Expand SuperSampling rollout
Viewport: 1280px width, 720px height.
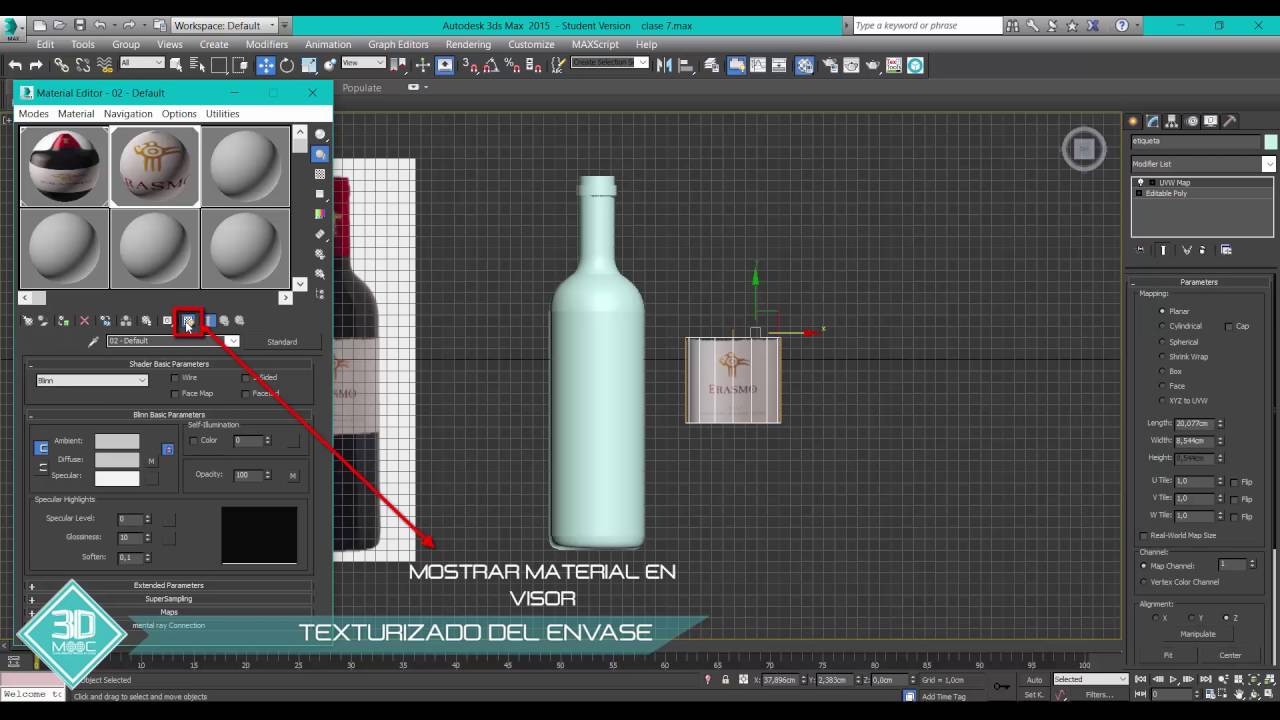(168, 599)
